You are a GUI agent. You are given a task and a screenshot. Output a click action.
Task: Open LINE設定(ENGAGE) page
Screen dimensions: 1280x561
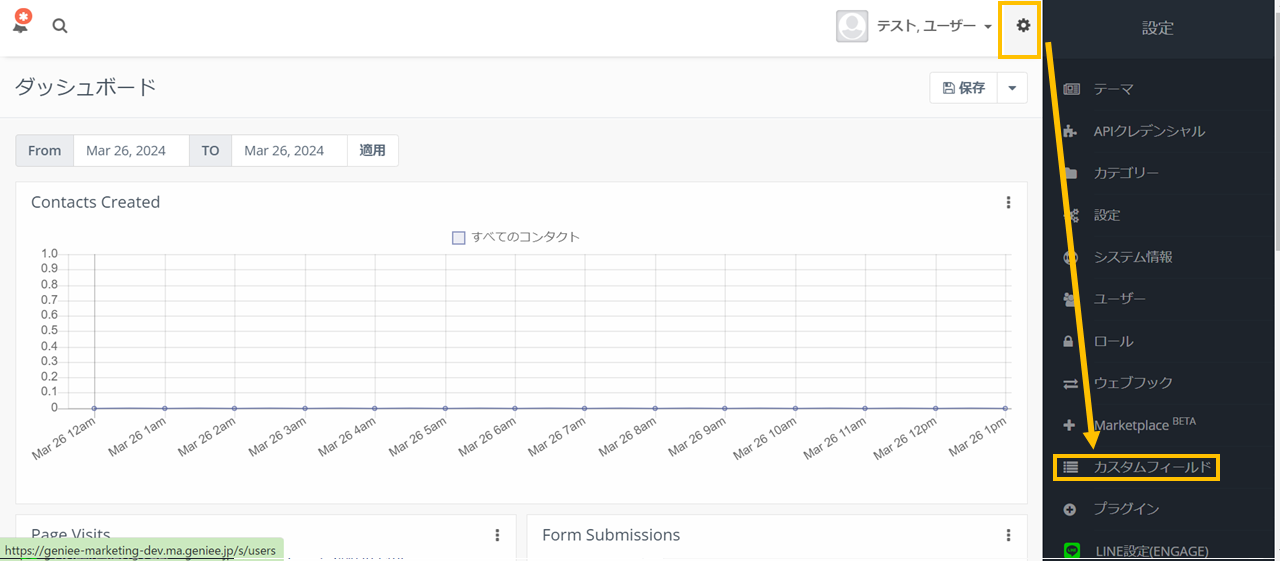pos(1151,551)
